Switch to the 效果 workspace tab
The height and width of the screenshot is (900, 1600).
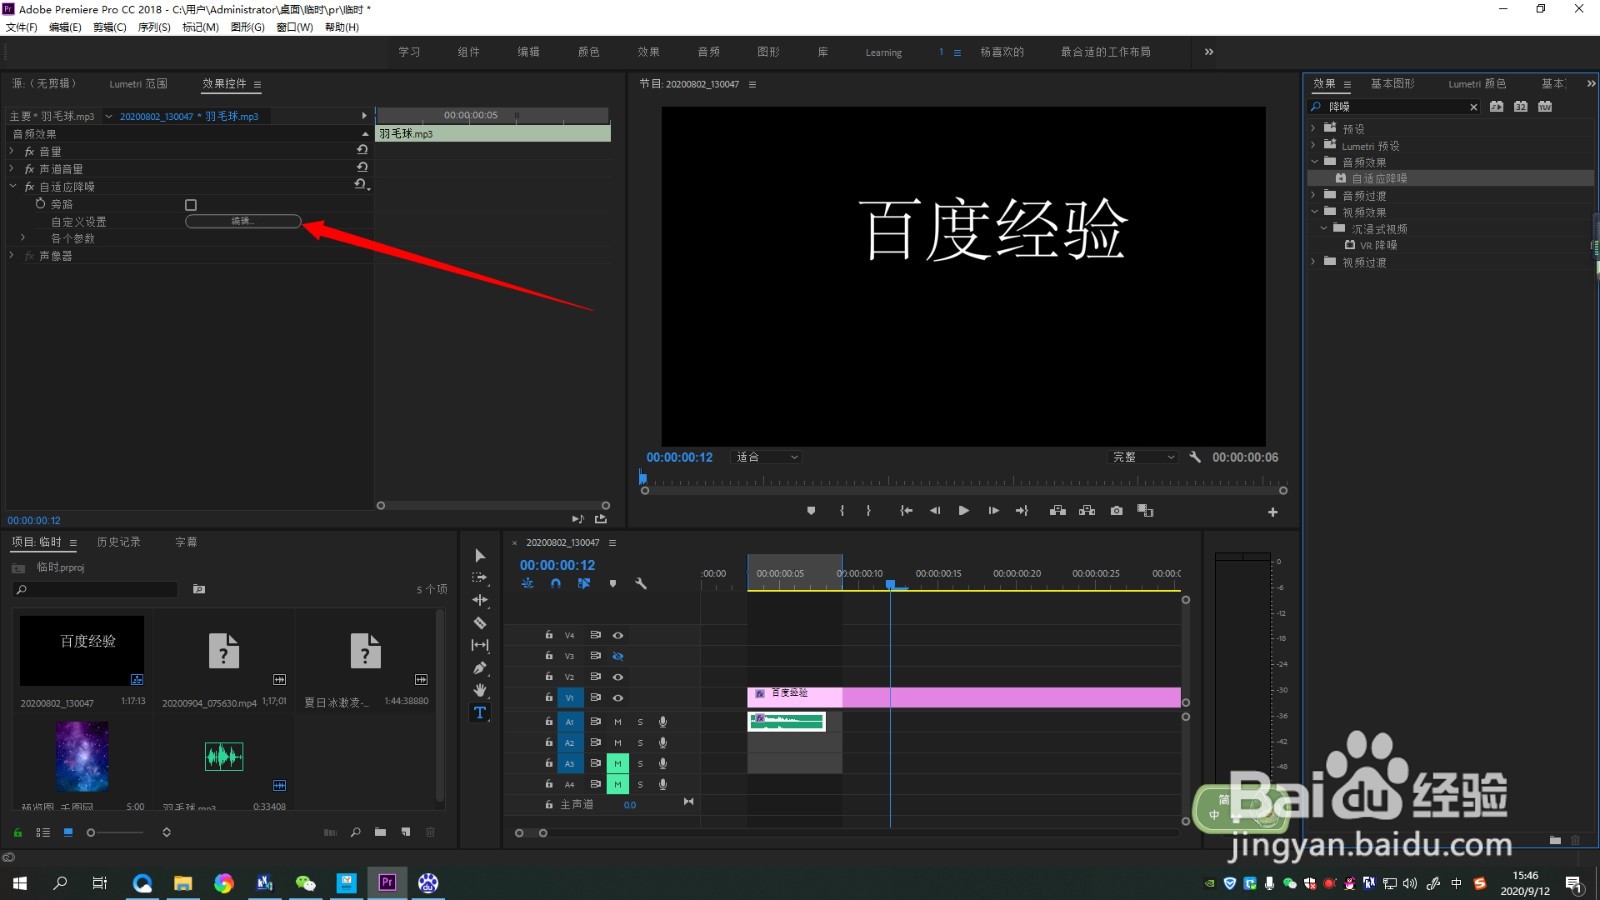[x=648, y=52]
